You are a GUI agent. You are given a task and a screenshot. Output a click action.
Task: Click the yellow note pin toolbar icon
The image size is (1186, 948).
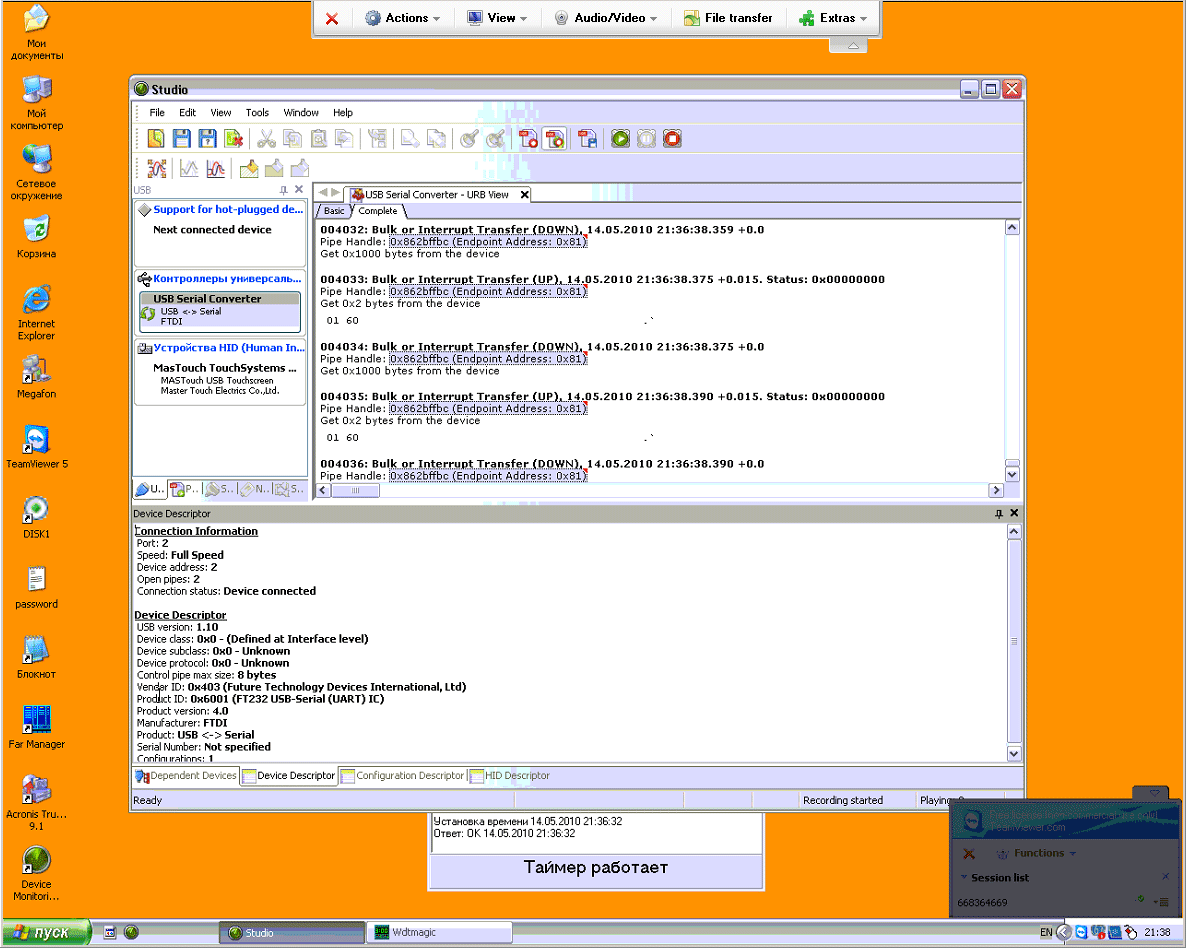click(x=248, y=168)
